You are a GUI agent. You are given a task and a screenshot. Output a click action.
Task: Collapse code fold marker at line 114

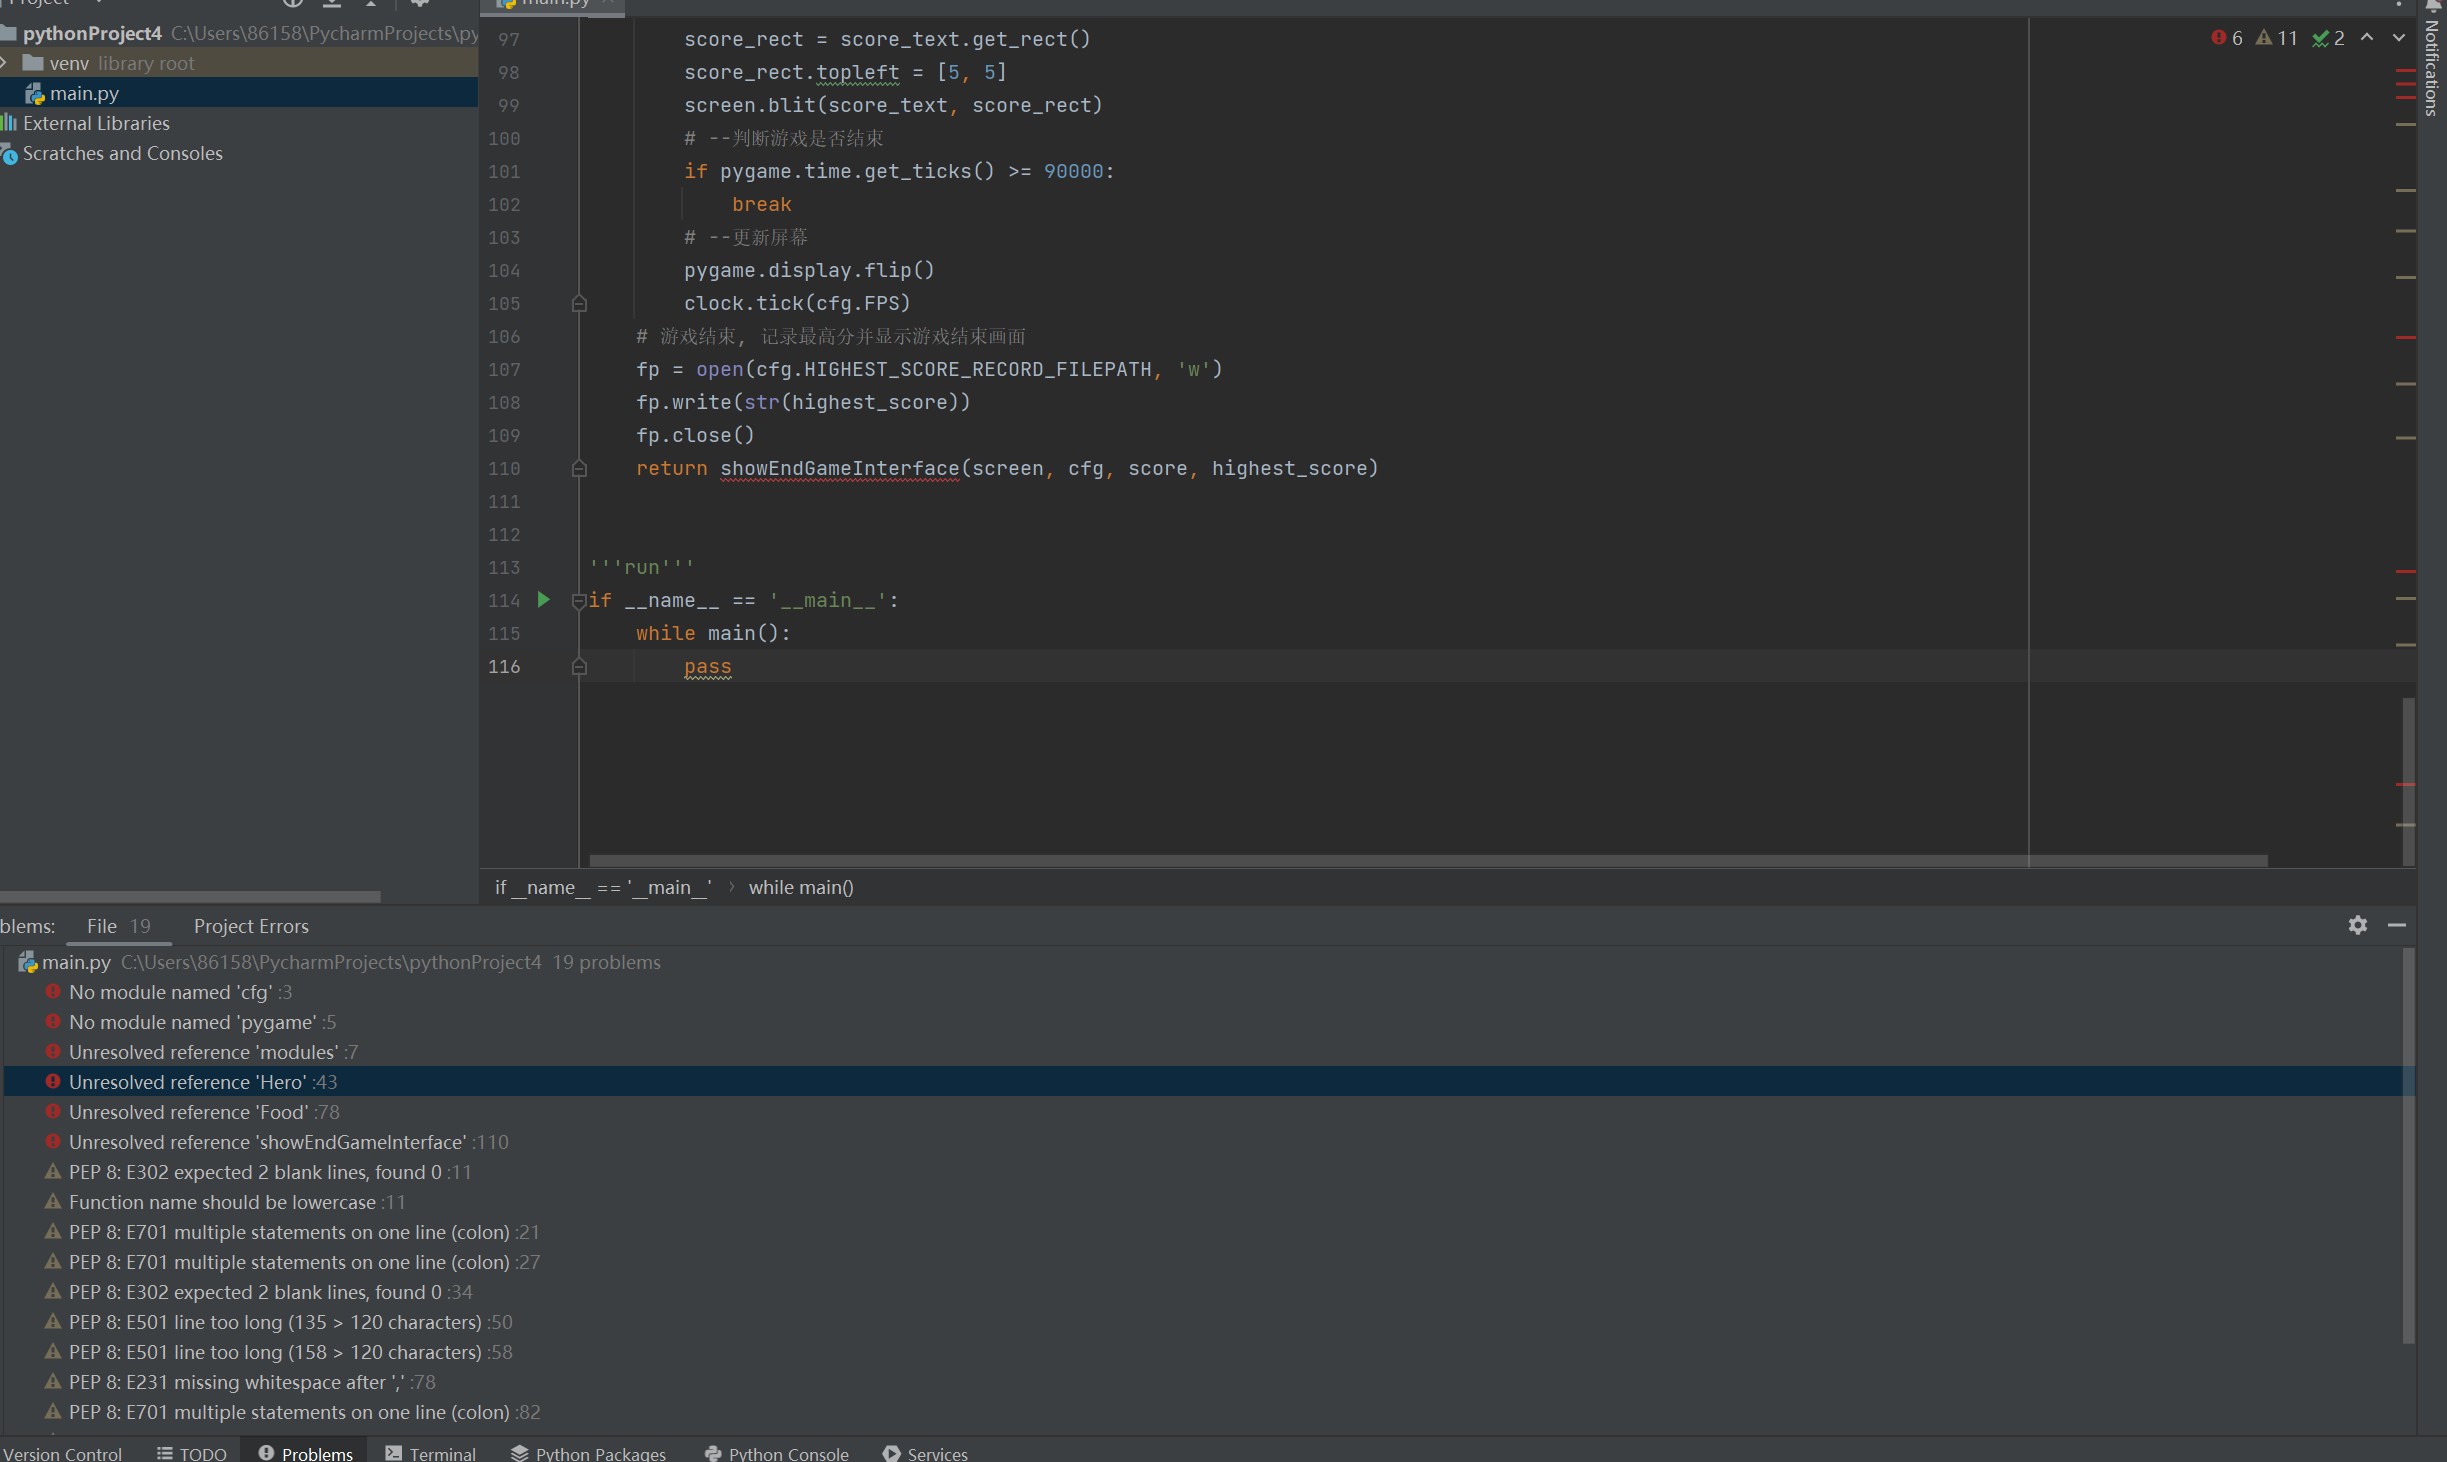(578, 601)
